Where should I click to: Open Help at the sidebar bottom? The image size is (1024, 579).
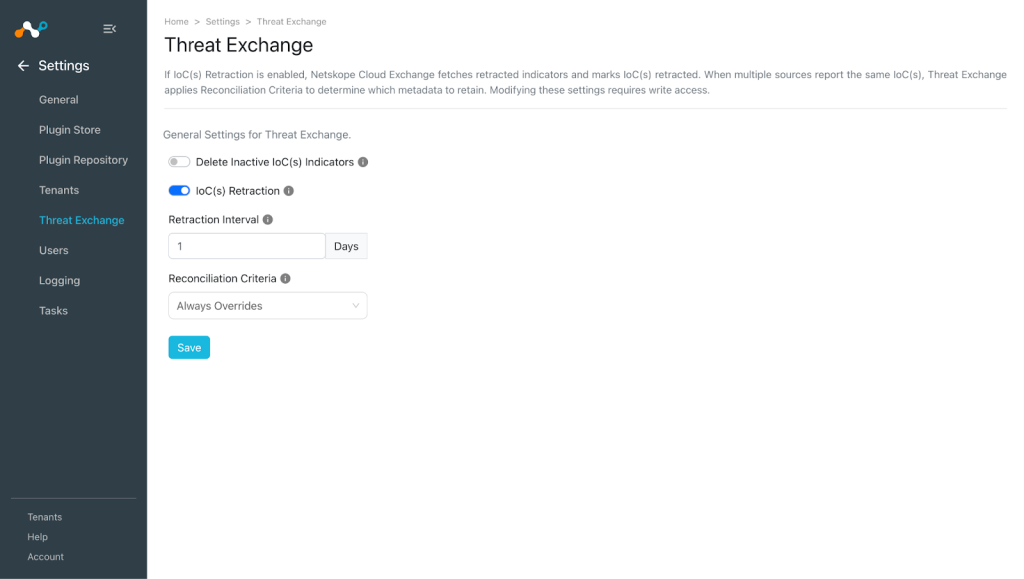click(x=37, y=537)
